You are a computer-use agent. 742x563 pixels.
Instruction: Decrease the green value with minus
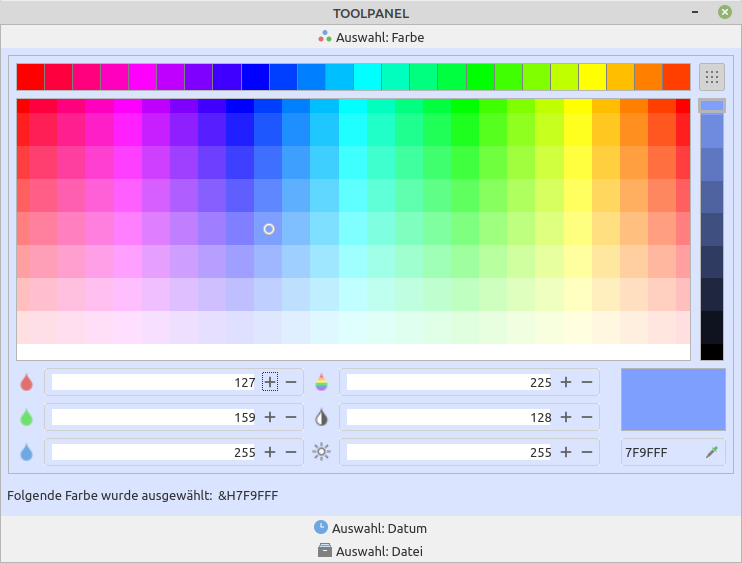click(291, 417)
